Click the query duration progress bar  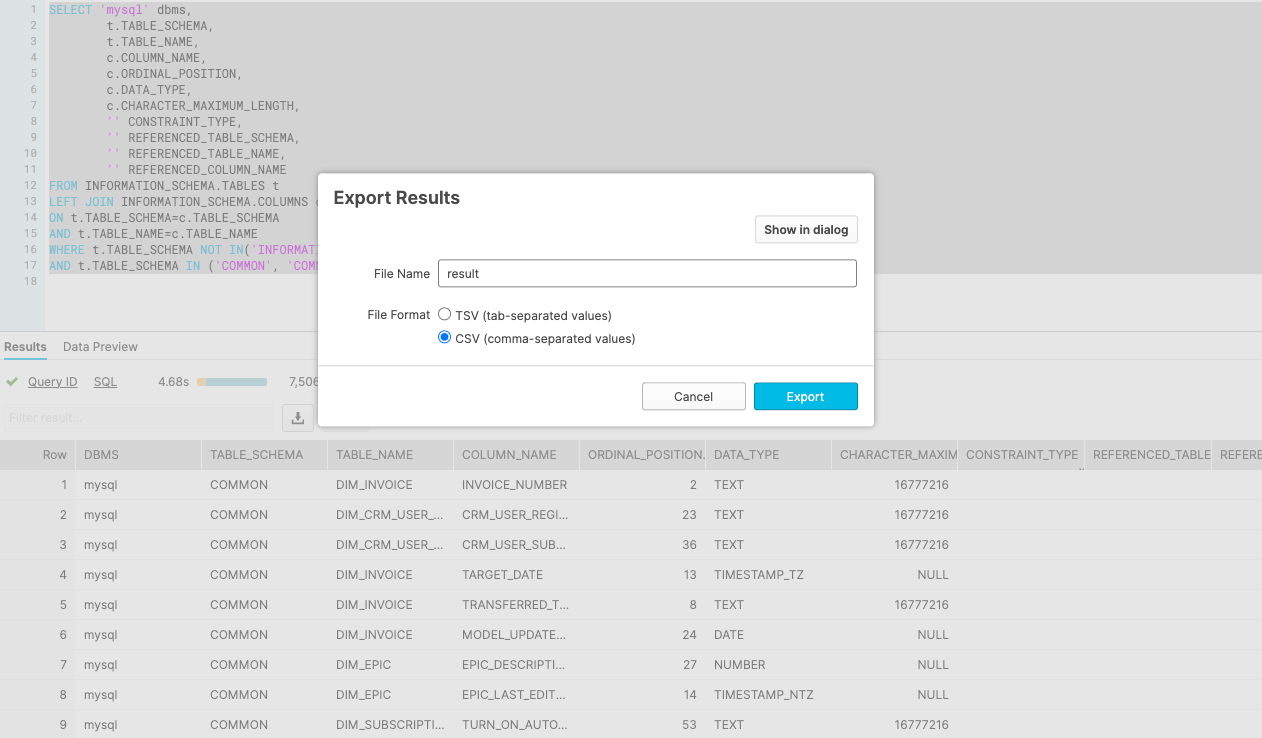pyautogui.click(x=232, y=382)
